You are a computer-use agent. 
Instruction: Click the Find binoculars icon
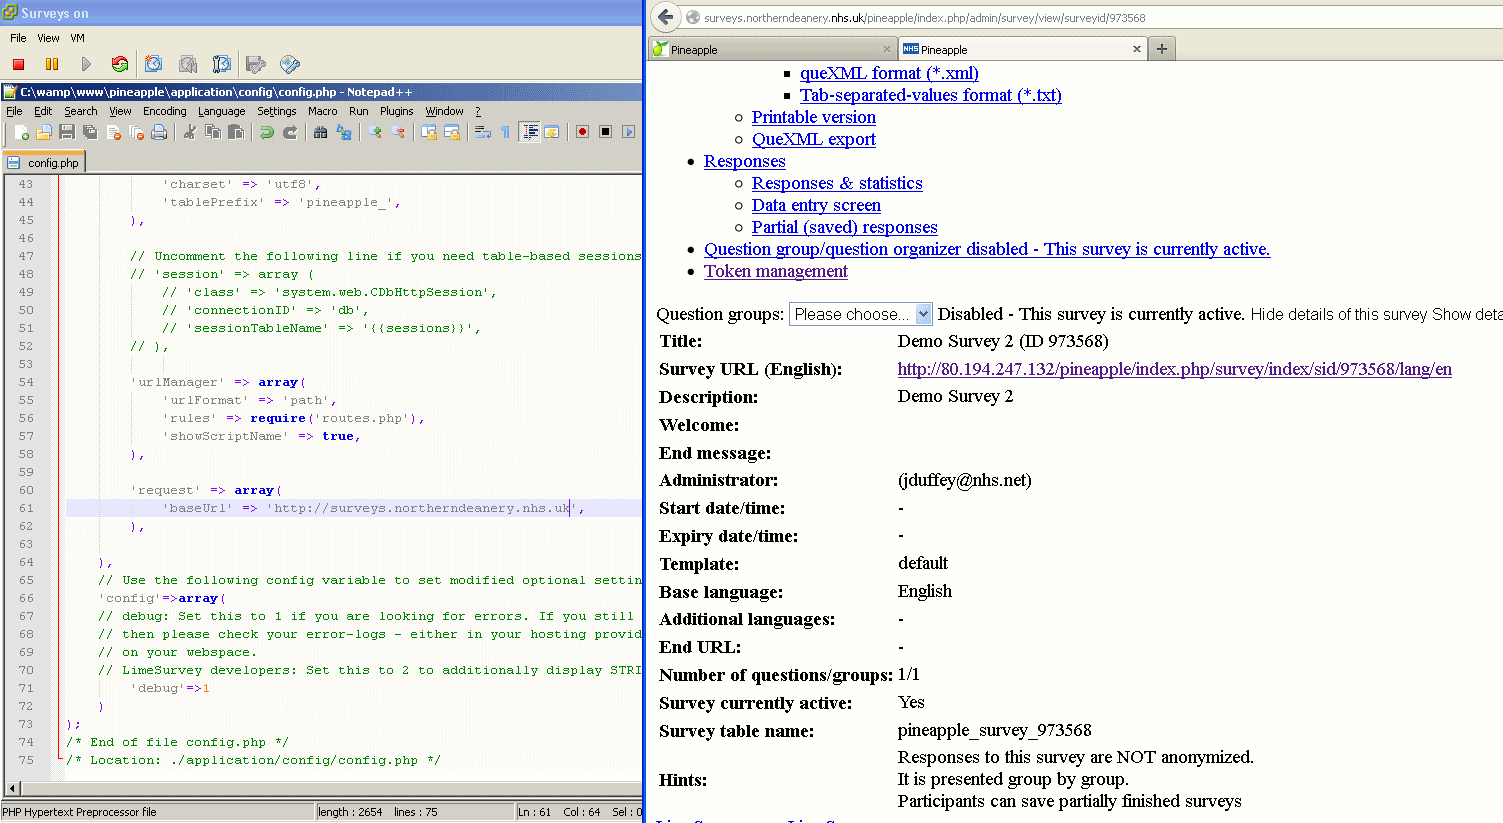tap(321, 132)
